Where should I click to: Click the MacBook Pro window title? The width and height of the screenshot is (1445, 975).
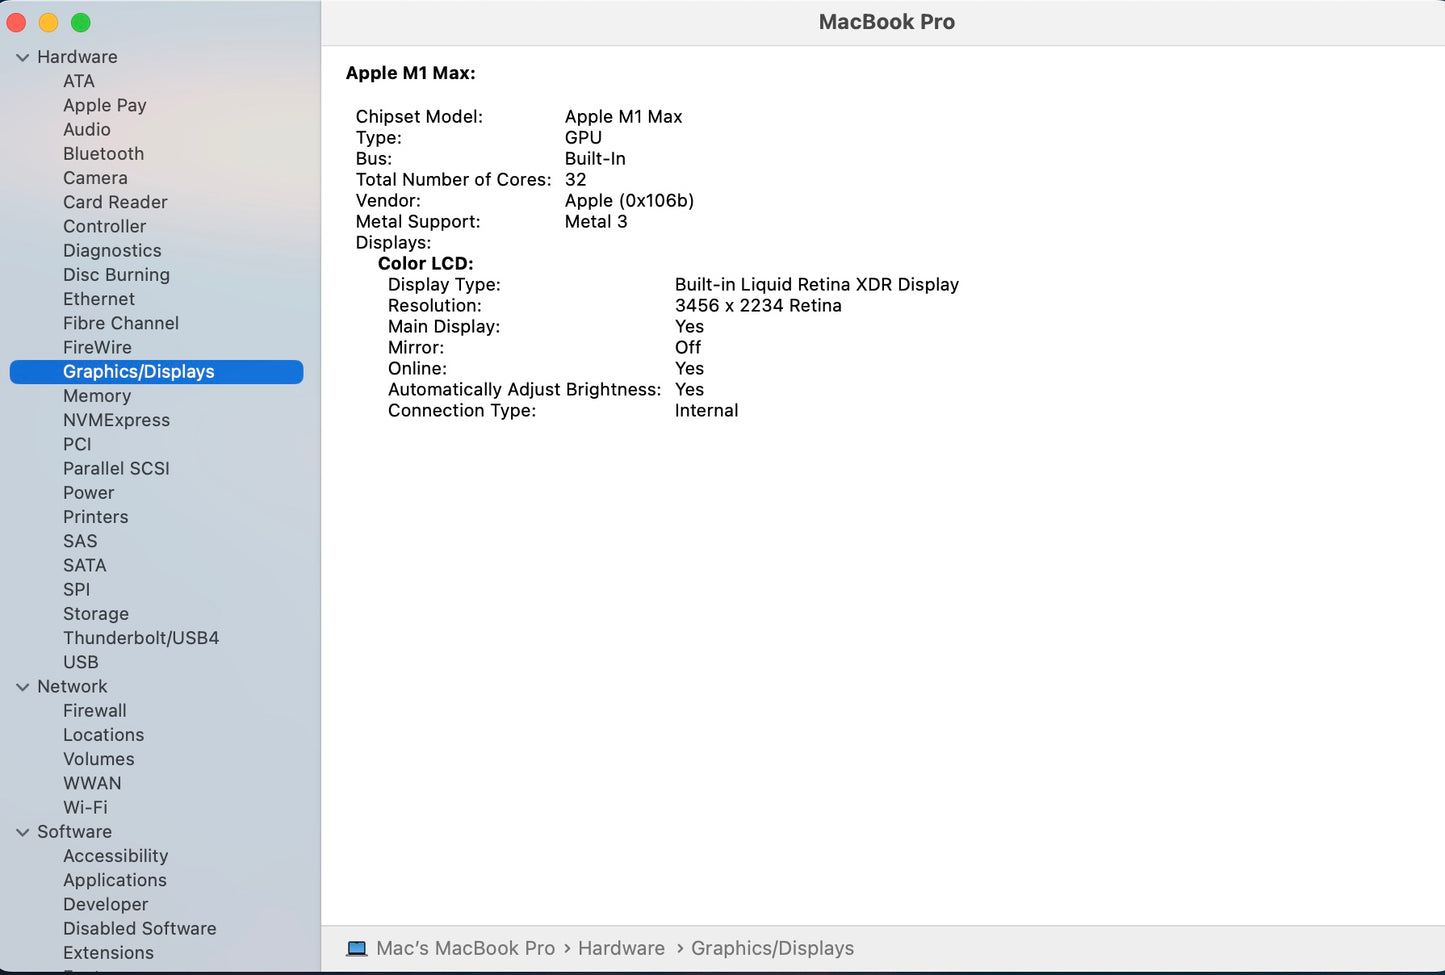click(886, 22)
